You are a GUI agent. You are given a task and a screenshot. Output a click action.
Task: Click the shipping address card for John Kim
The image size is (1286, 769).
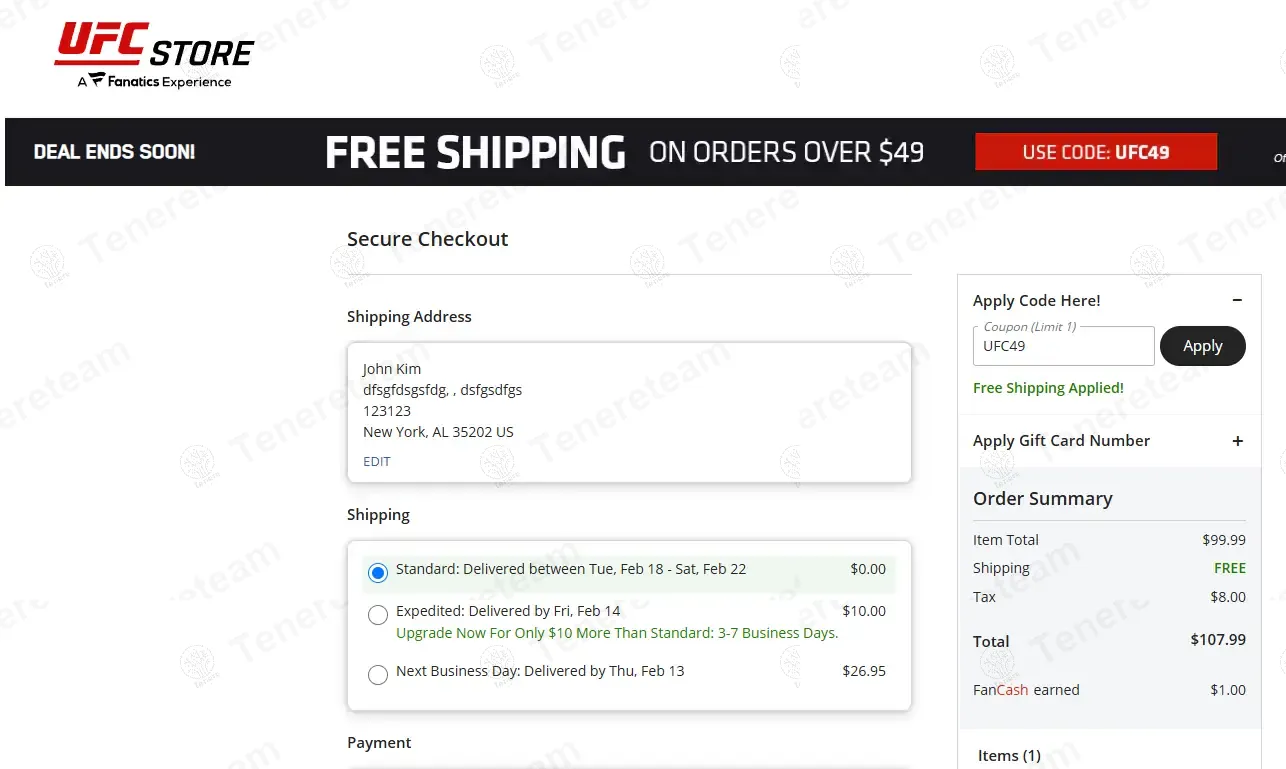pyautogui.click(x=629, y=413)
